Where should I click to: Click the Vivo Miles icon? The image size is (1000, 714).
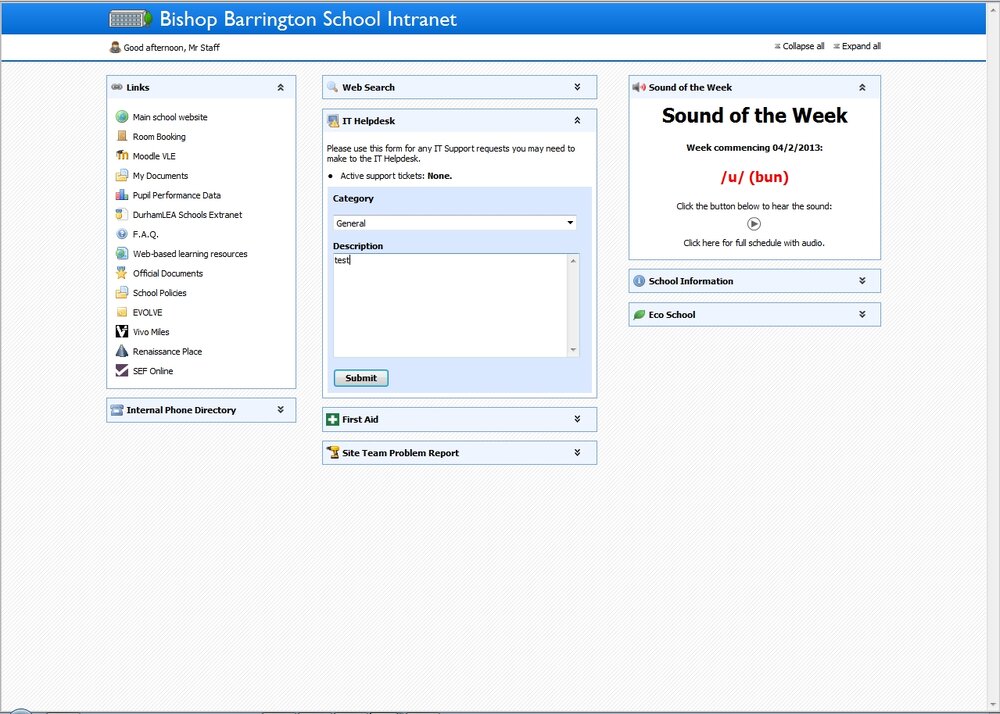click(122, 332)
